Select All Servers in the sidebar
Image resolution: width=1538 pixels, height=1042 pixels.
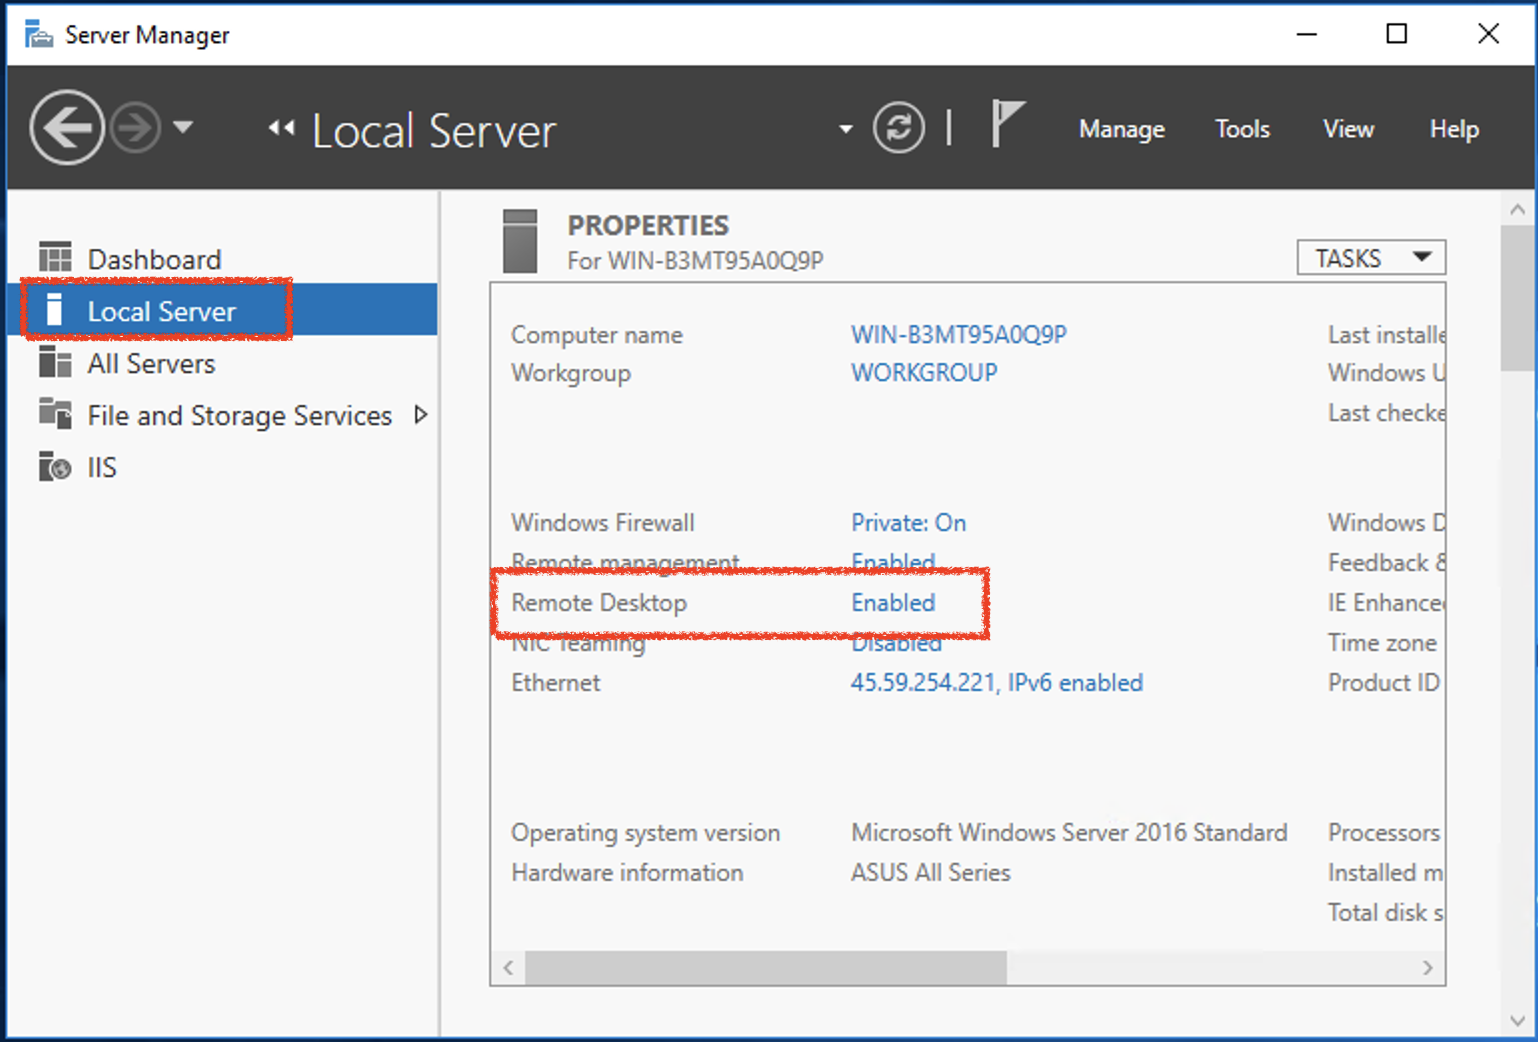(x=222, y=363)
